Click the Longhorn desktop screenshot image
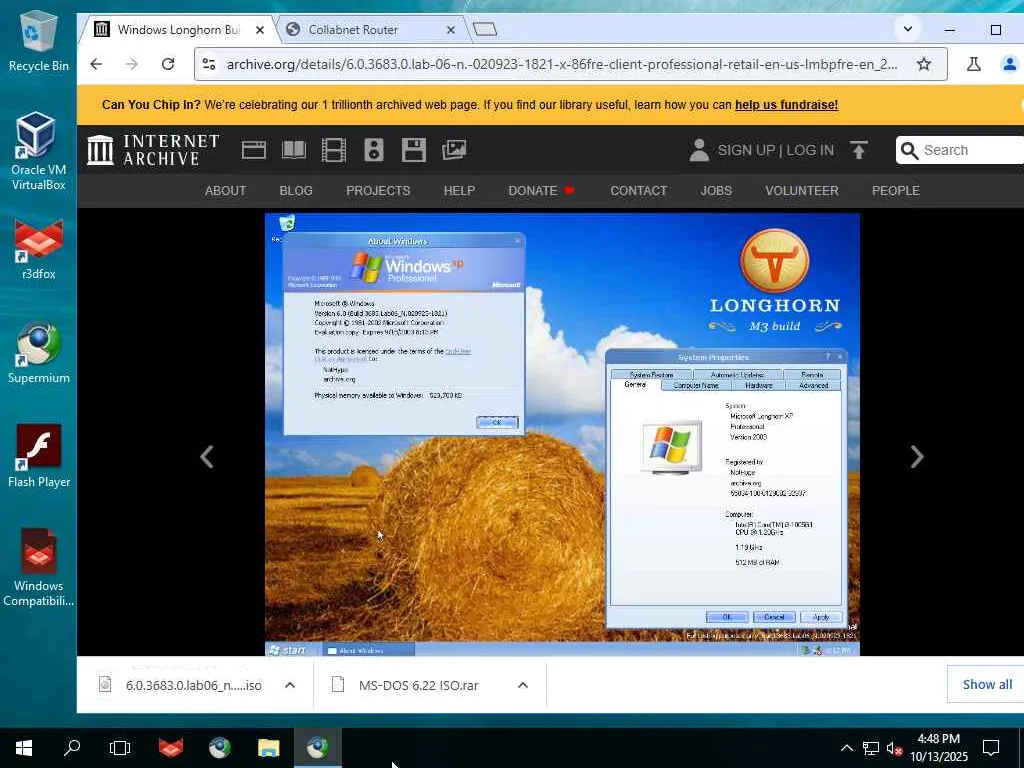This screenshot has height=768, width=1024. (562, 434)
